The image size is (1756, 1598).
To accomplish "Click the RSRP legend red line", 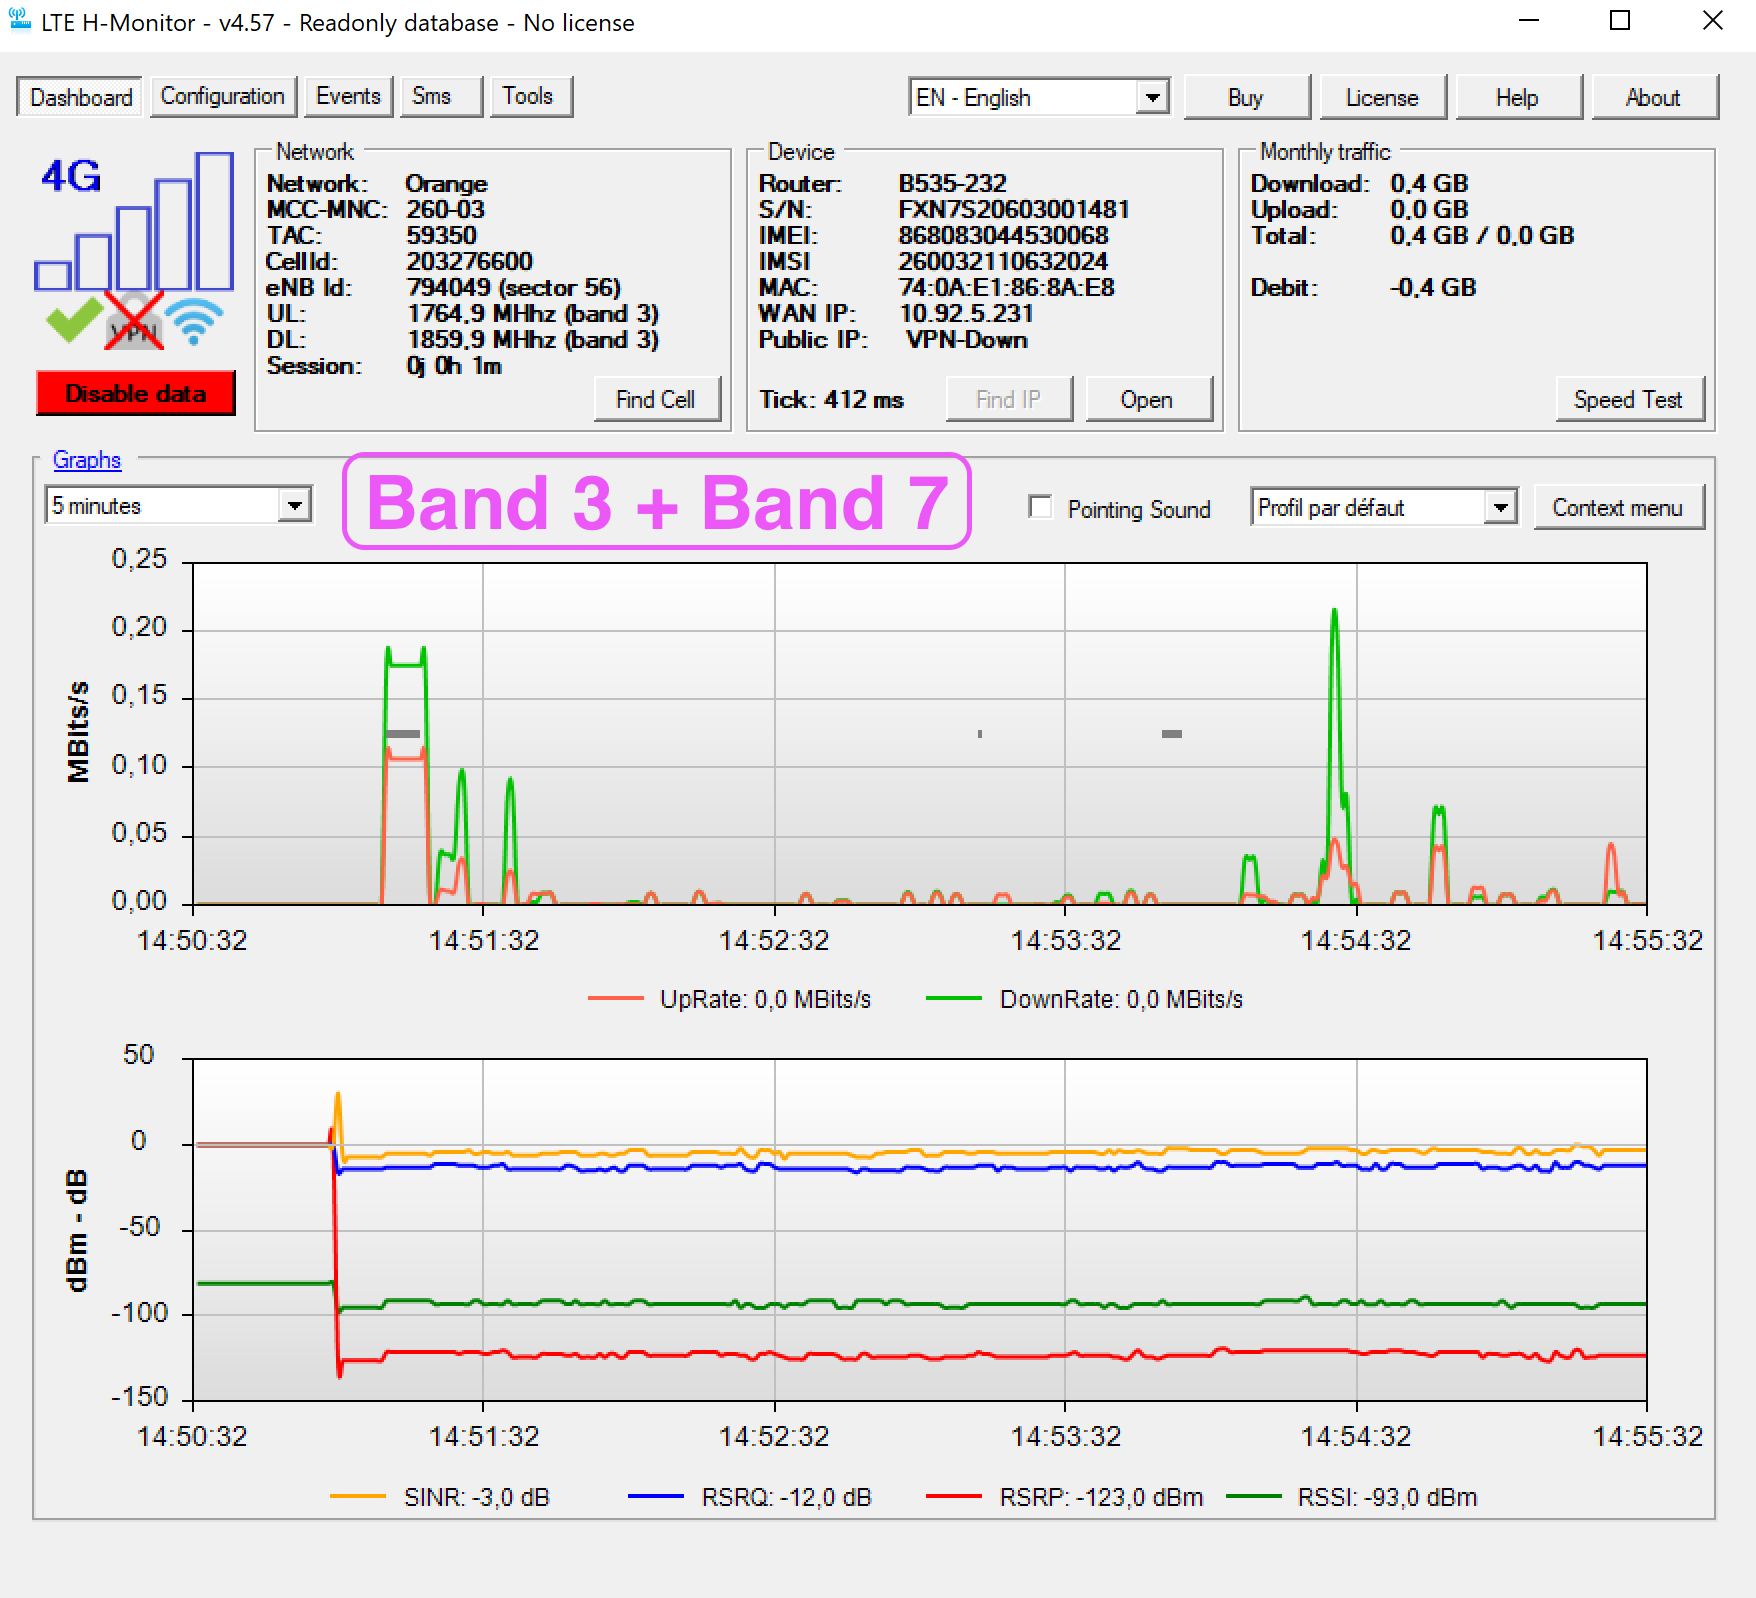I will point(954,1496).
